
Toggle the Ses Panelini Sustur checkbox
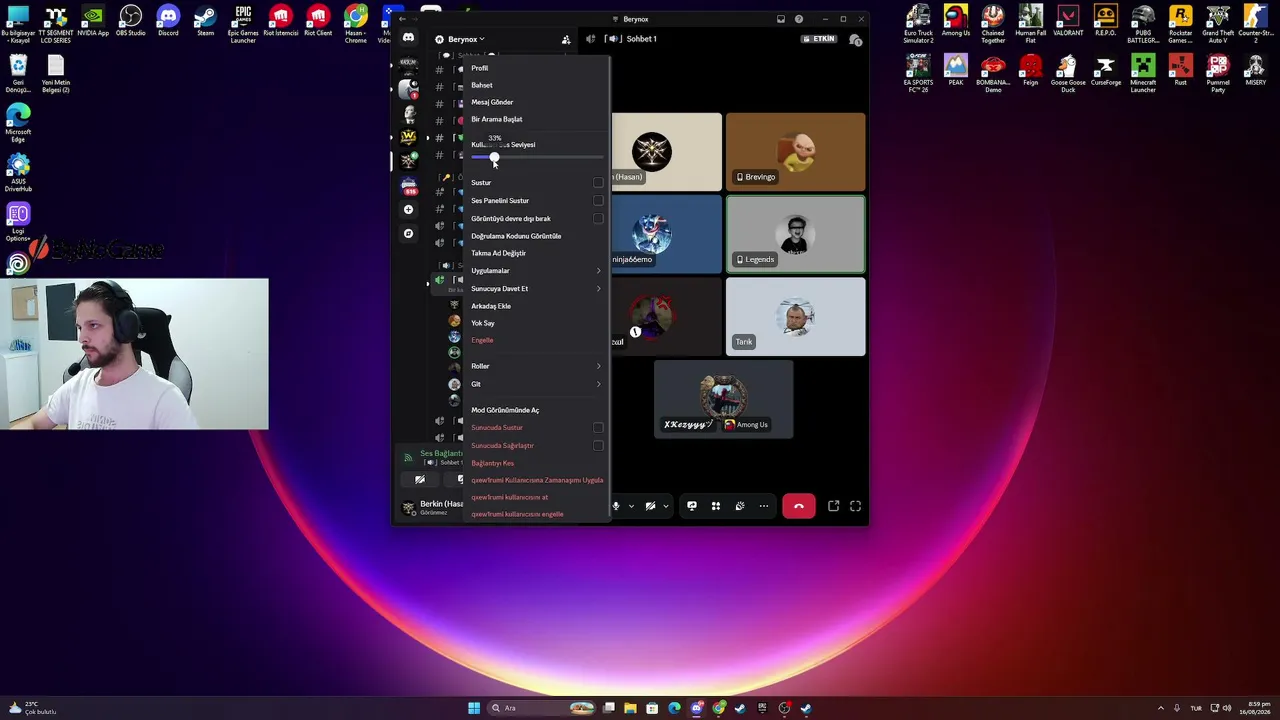[x=598, y=201]
